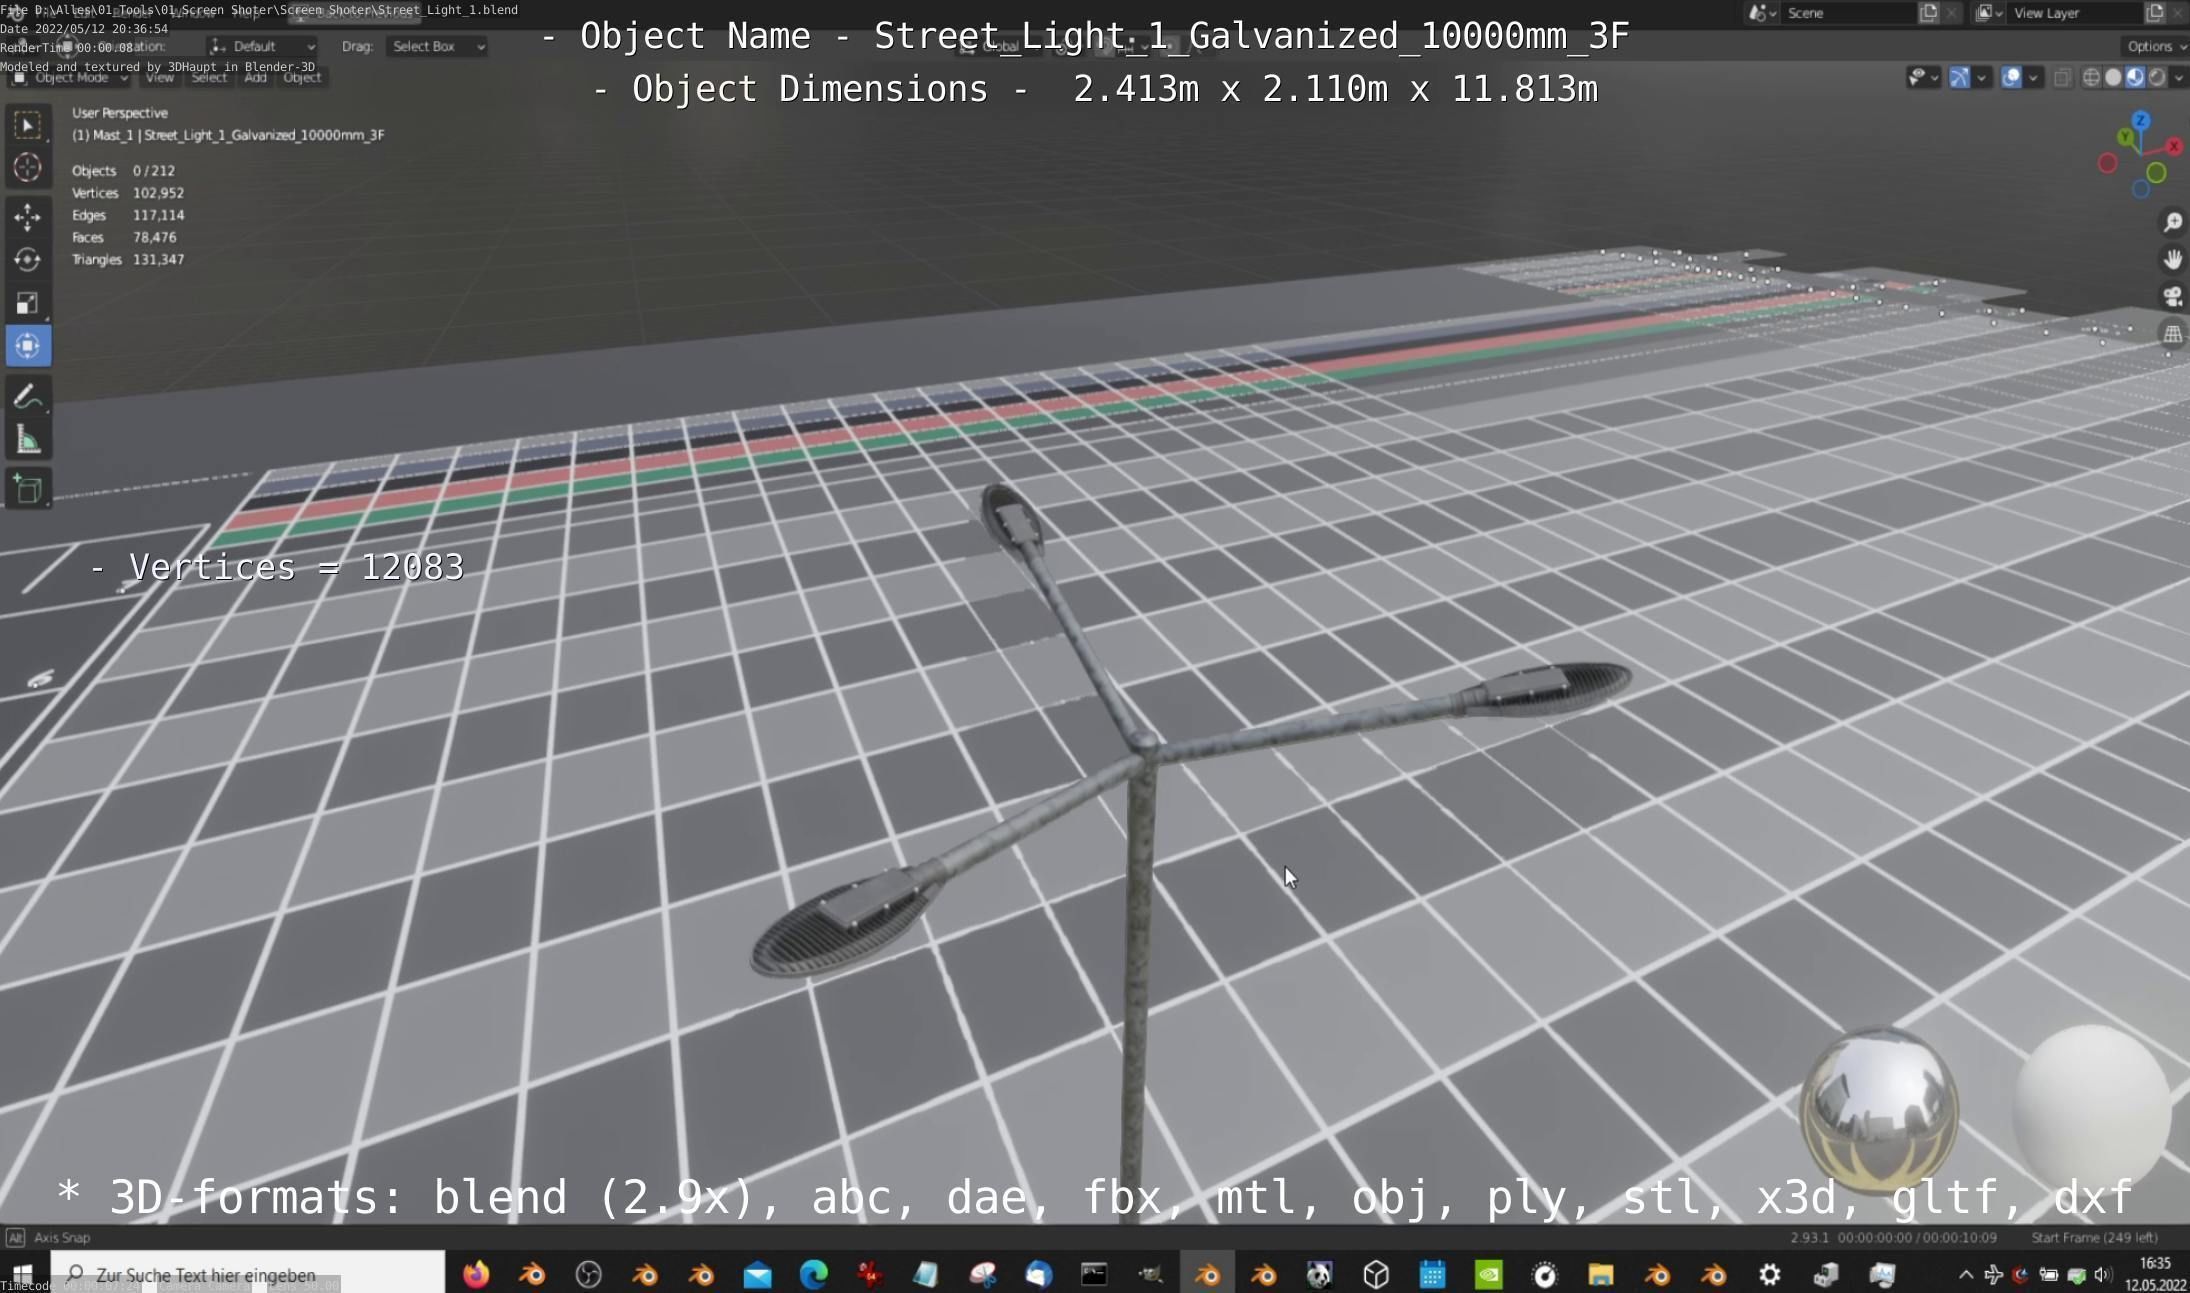This screenshot has width=2190, height=1293.
Task: Click the red X axis on the gizmo
Action: (x=2174, y=146)
